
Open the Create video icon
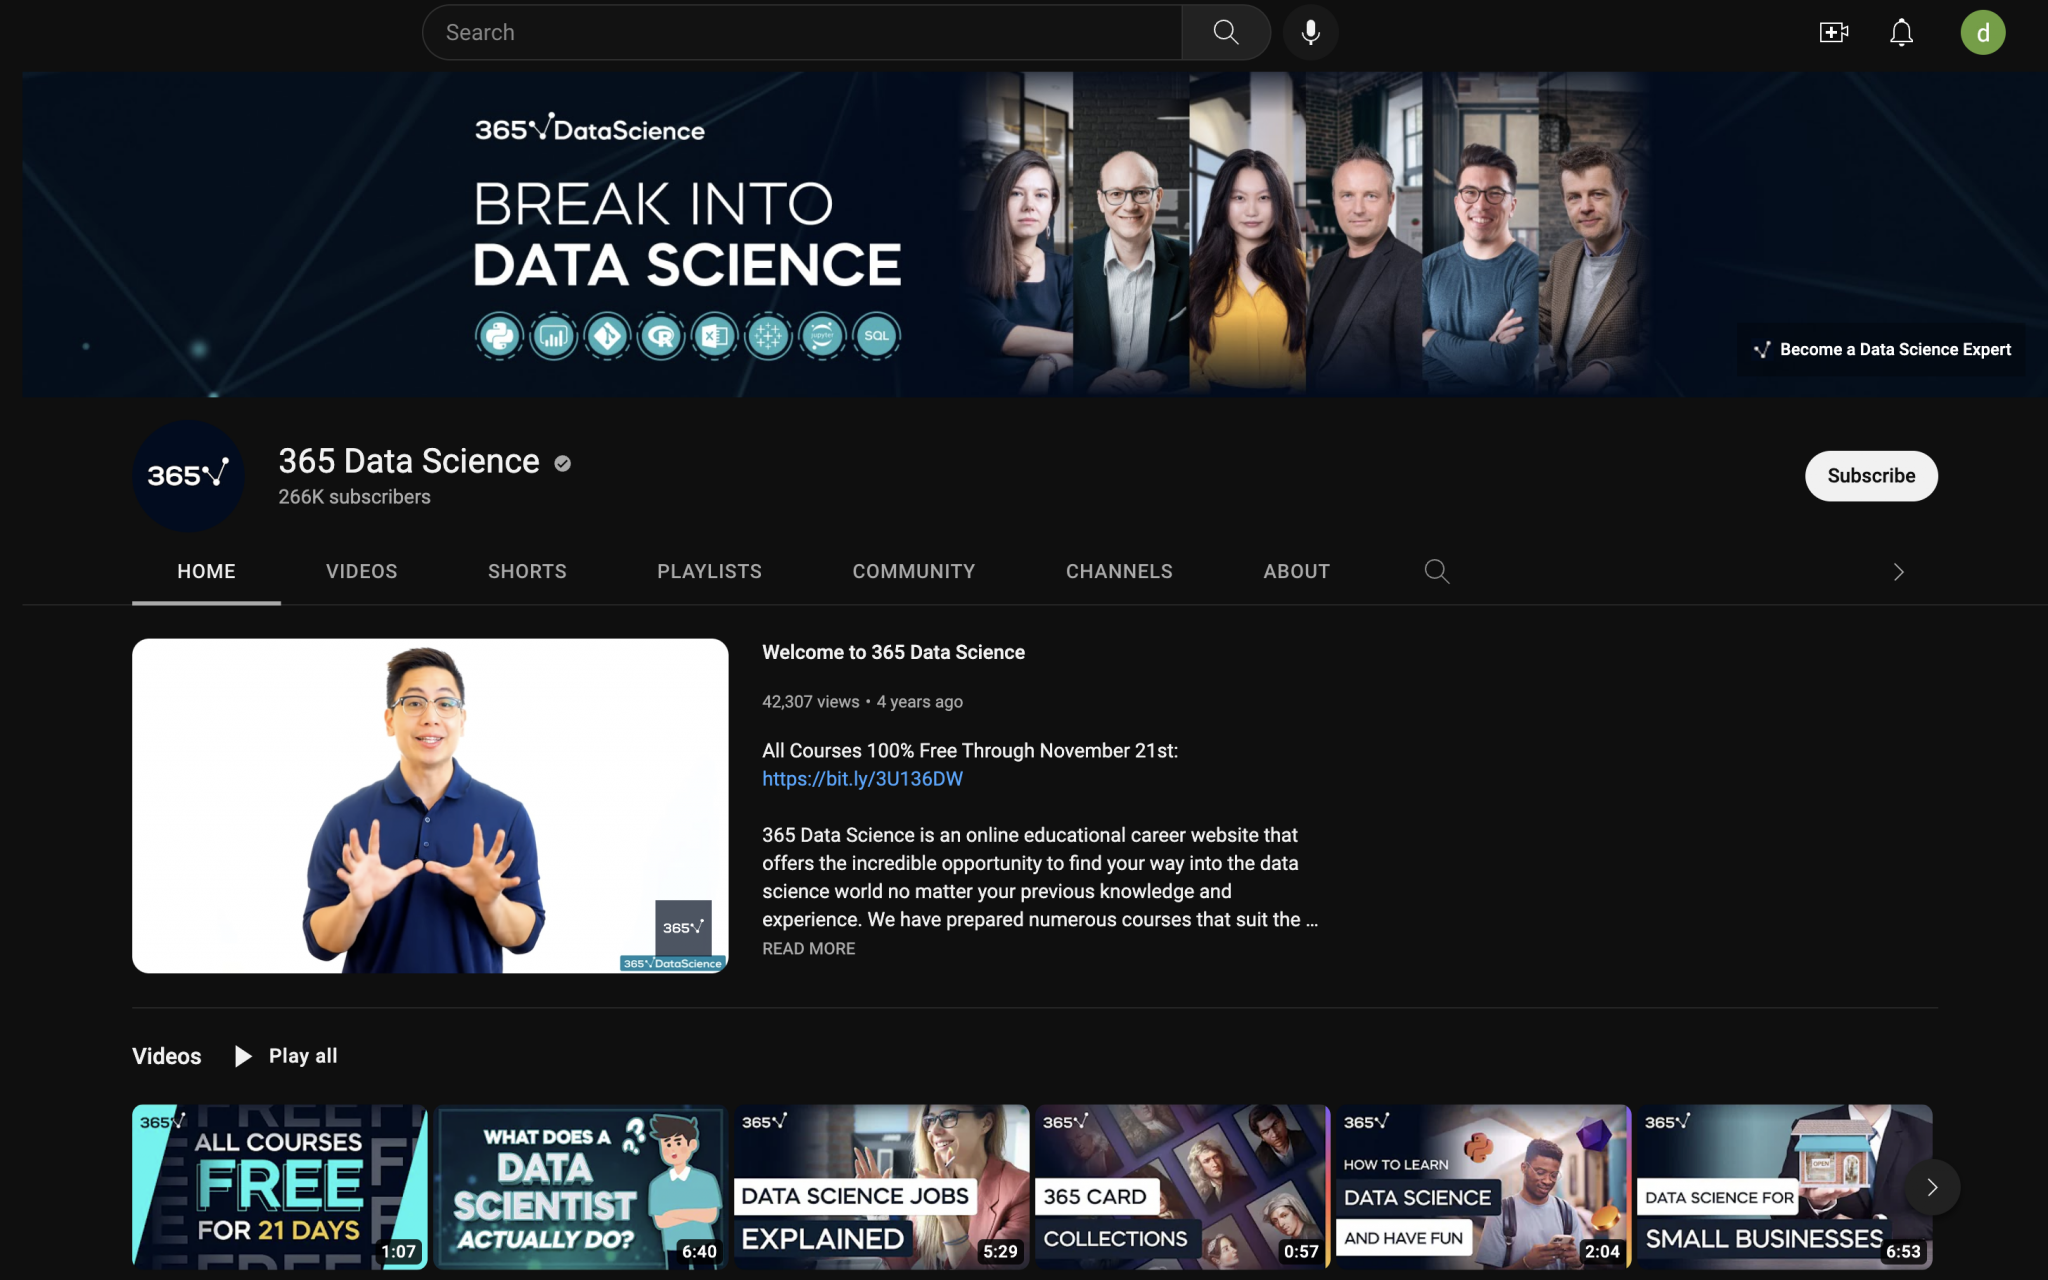[x=1833, y=32]
